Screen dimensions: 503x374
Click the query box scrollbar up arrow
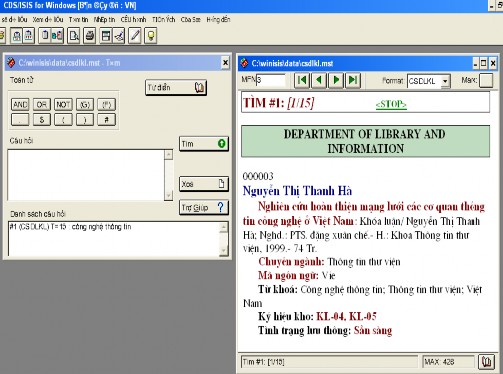[x=169, y=155]
